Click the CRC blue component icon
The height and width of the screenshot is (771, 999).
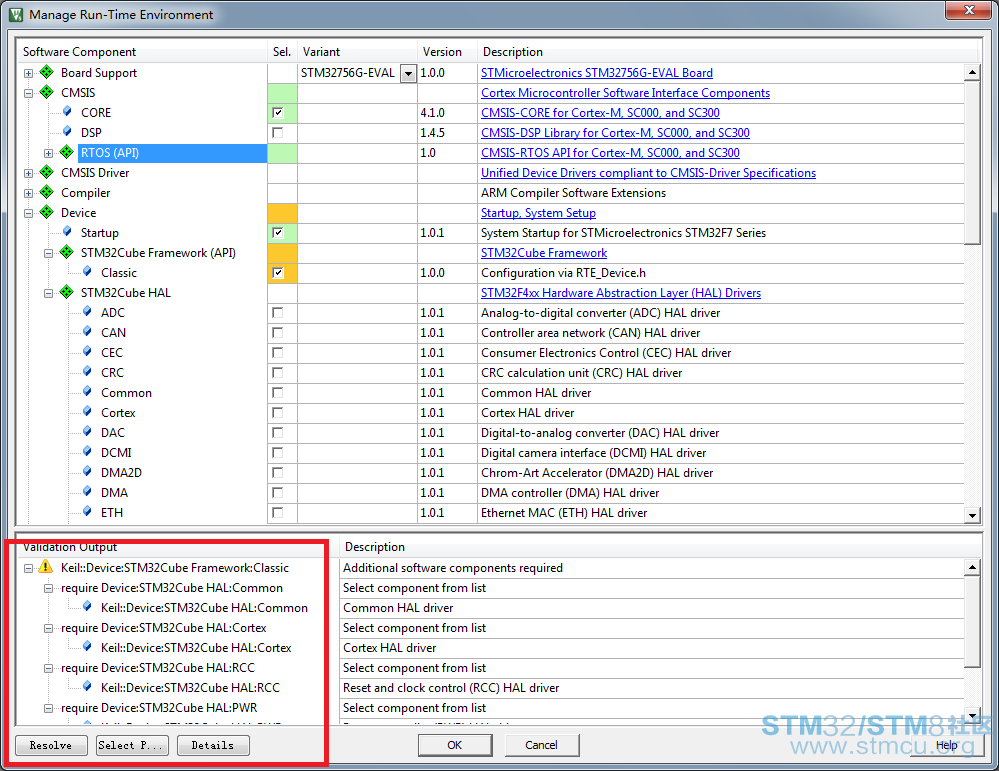[87, 371]
